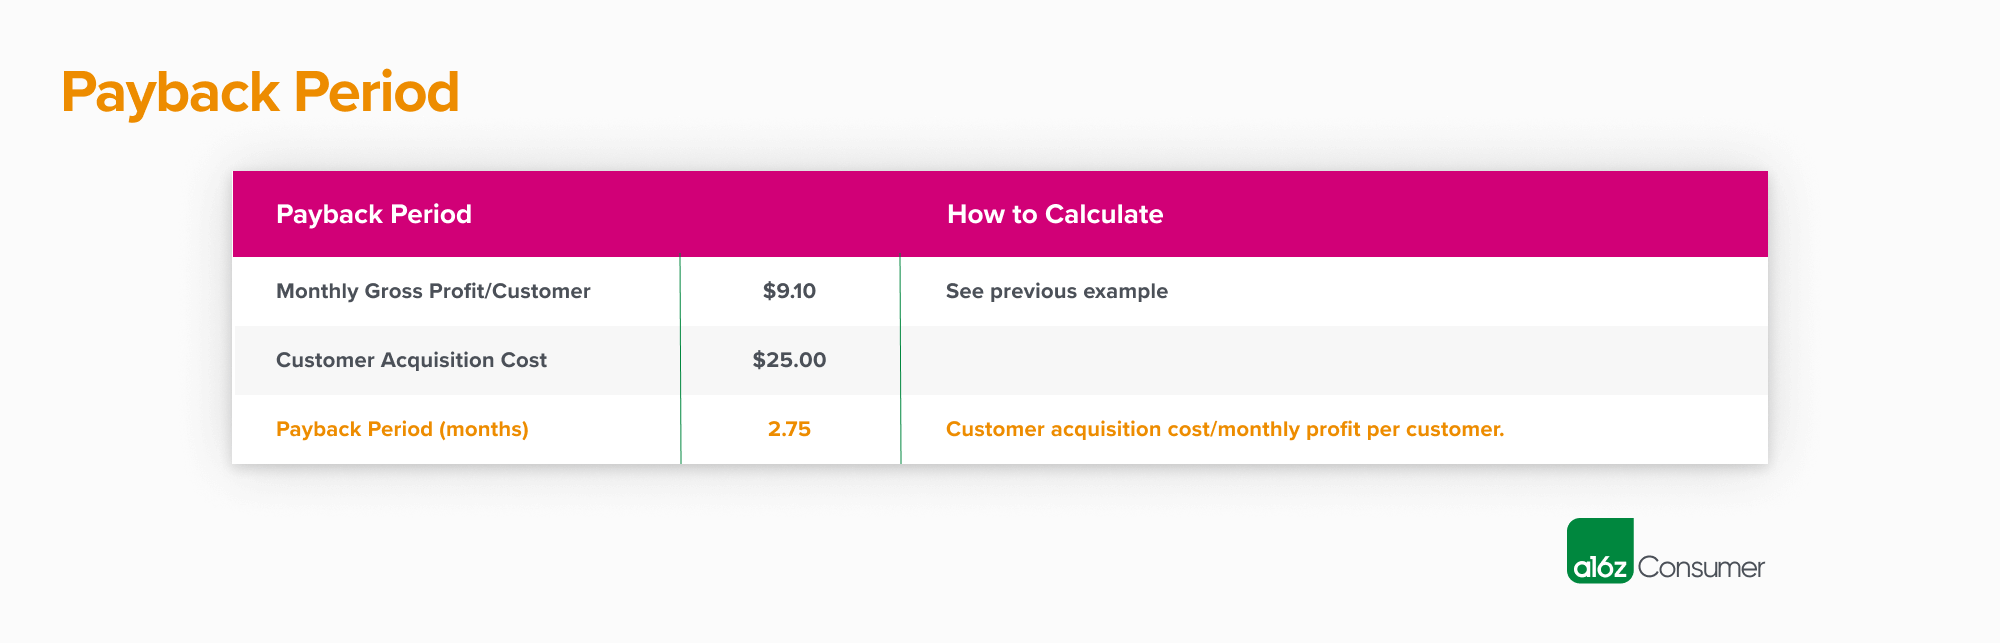Select the 2.75 result value
2000x643 pixels.
click(790, 429)
